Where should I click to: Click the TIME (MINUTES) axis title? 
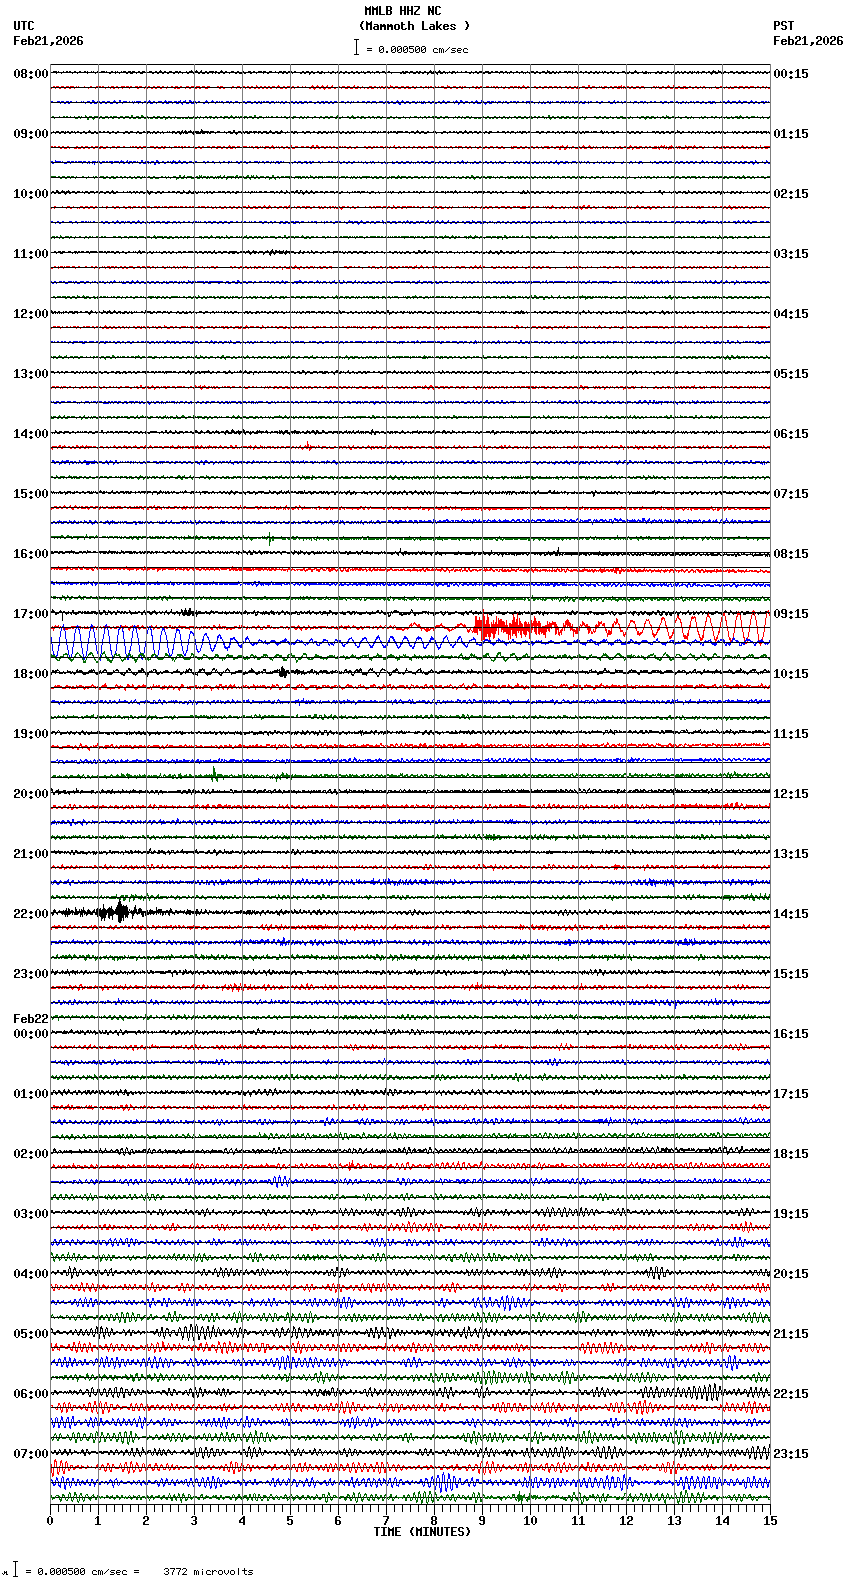pyautogui.click(x=421, y=1532)
